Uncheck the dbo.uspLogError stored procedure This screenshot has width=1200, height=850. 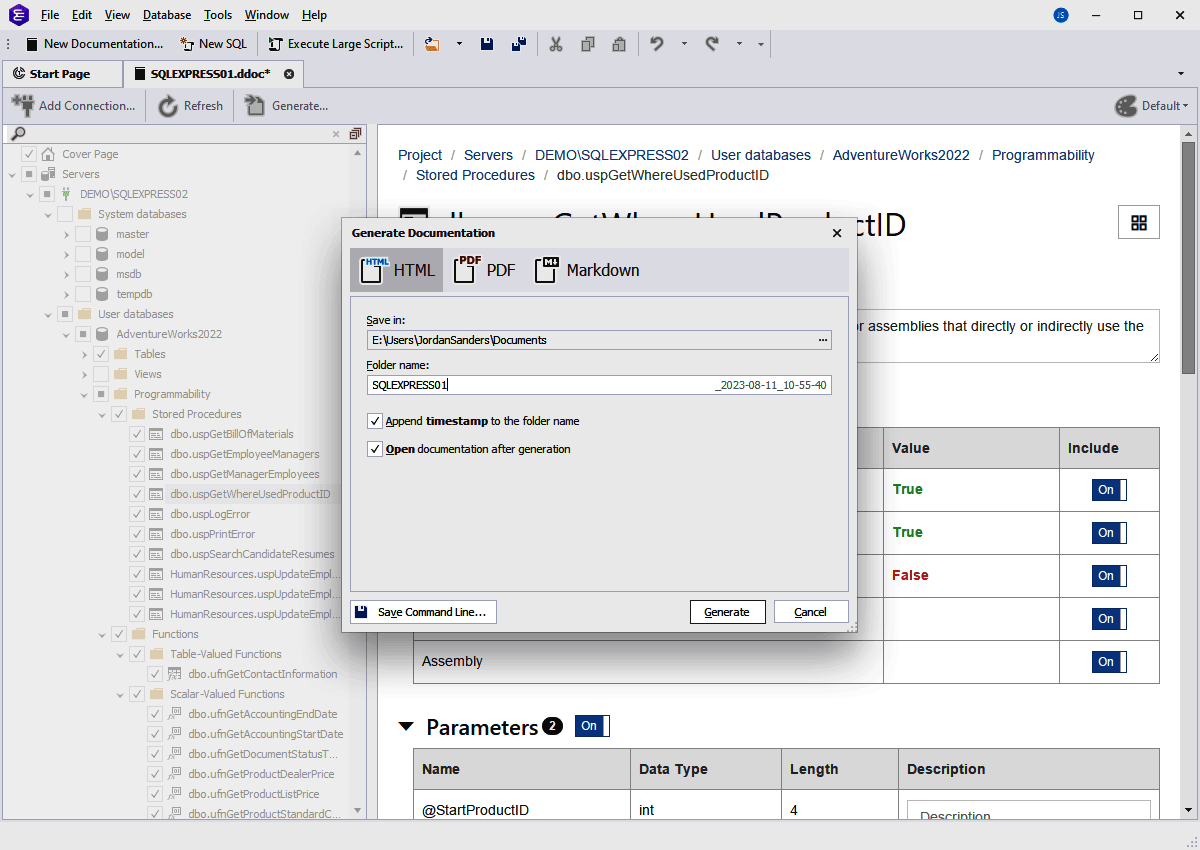pyautogui.click(x=135, y=514)
